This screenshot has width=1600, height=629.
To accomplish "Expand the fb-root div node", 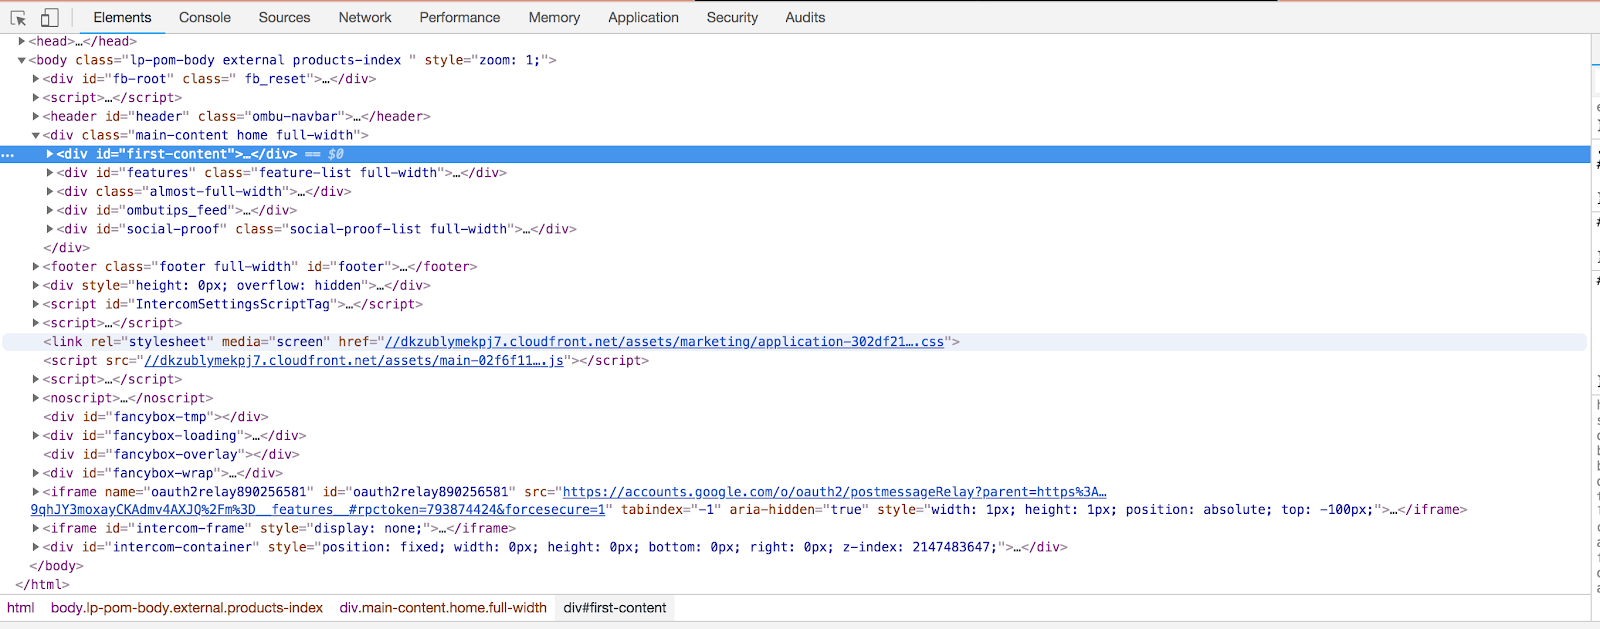I will (35, 79).
